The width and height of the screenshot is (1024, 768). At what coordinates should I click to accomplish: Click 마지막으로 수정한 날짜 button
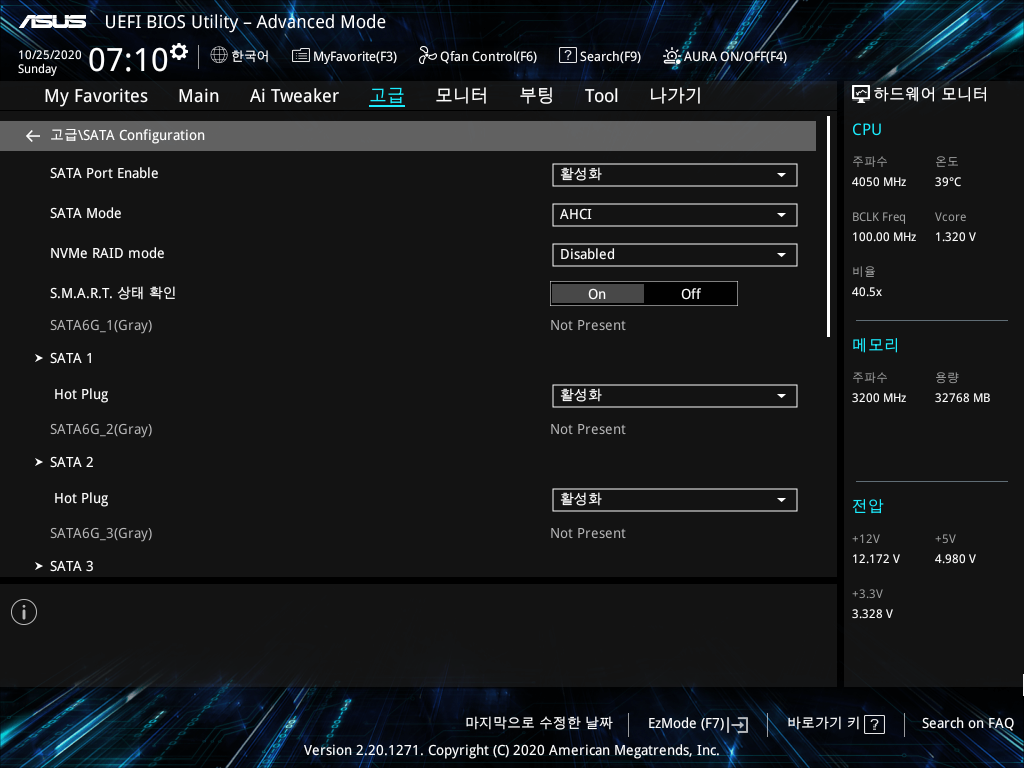point(539,723)
